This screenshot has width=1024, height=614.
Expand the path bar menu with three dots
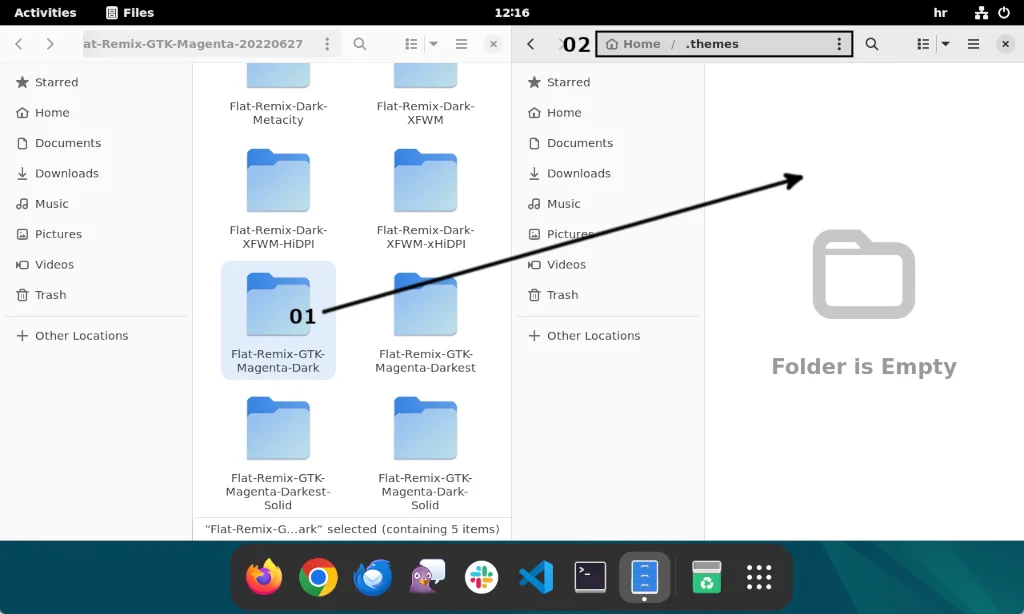[x=326, y=44]
